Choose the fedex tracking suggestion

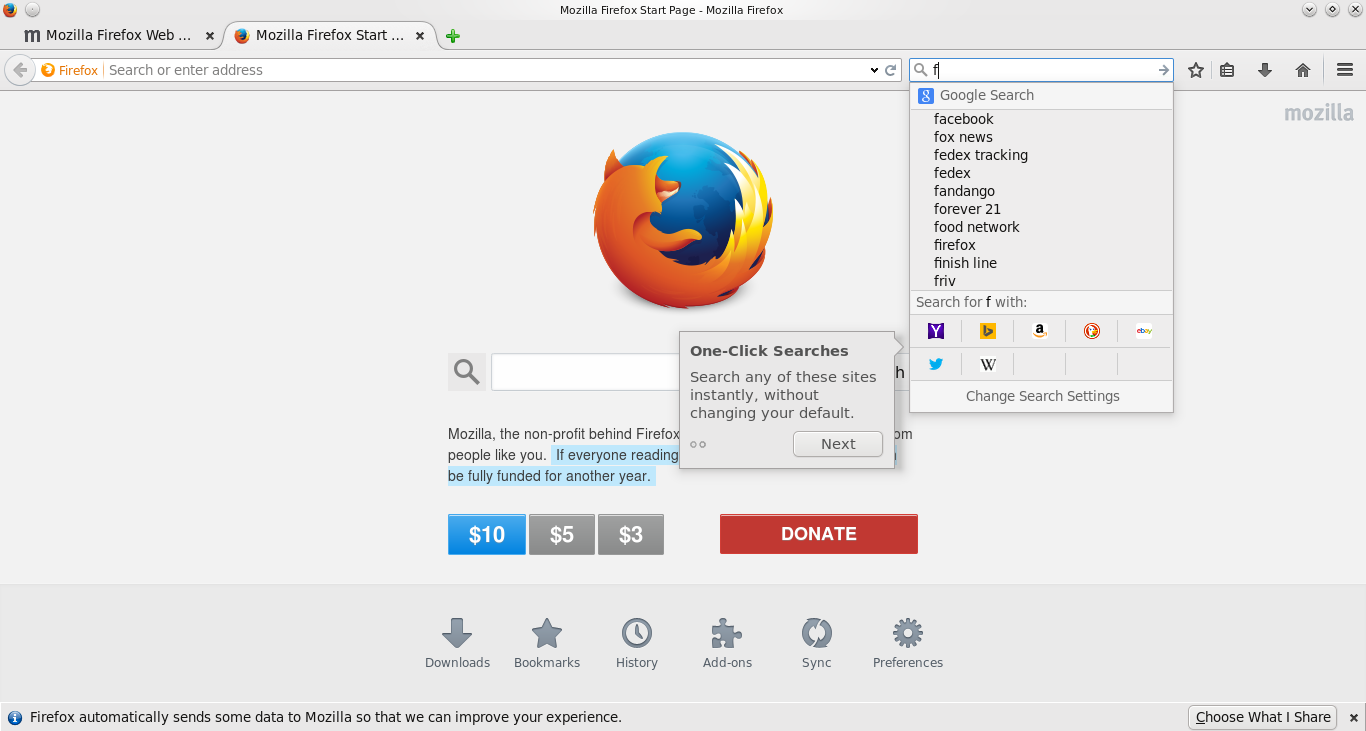point(1041,155)
